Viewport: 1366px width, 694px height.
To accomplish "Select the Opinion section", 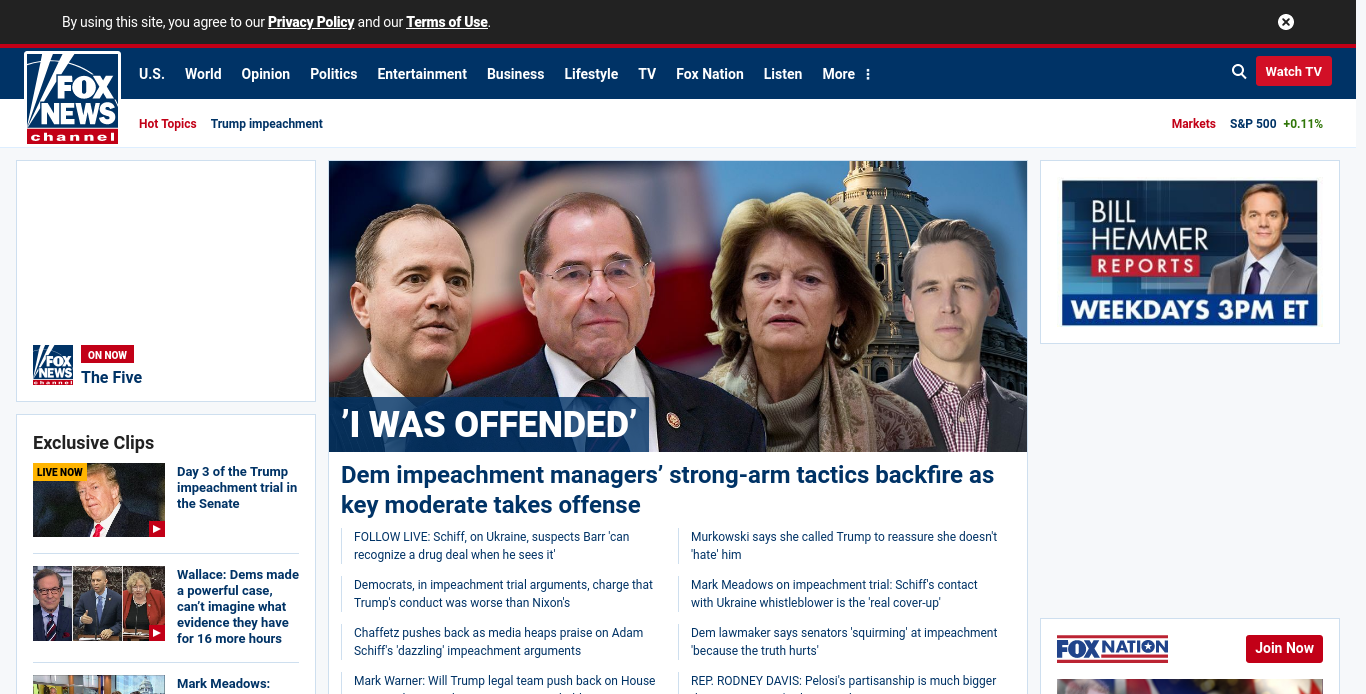I will coord(265,74).
